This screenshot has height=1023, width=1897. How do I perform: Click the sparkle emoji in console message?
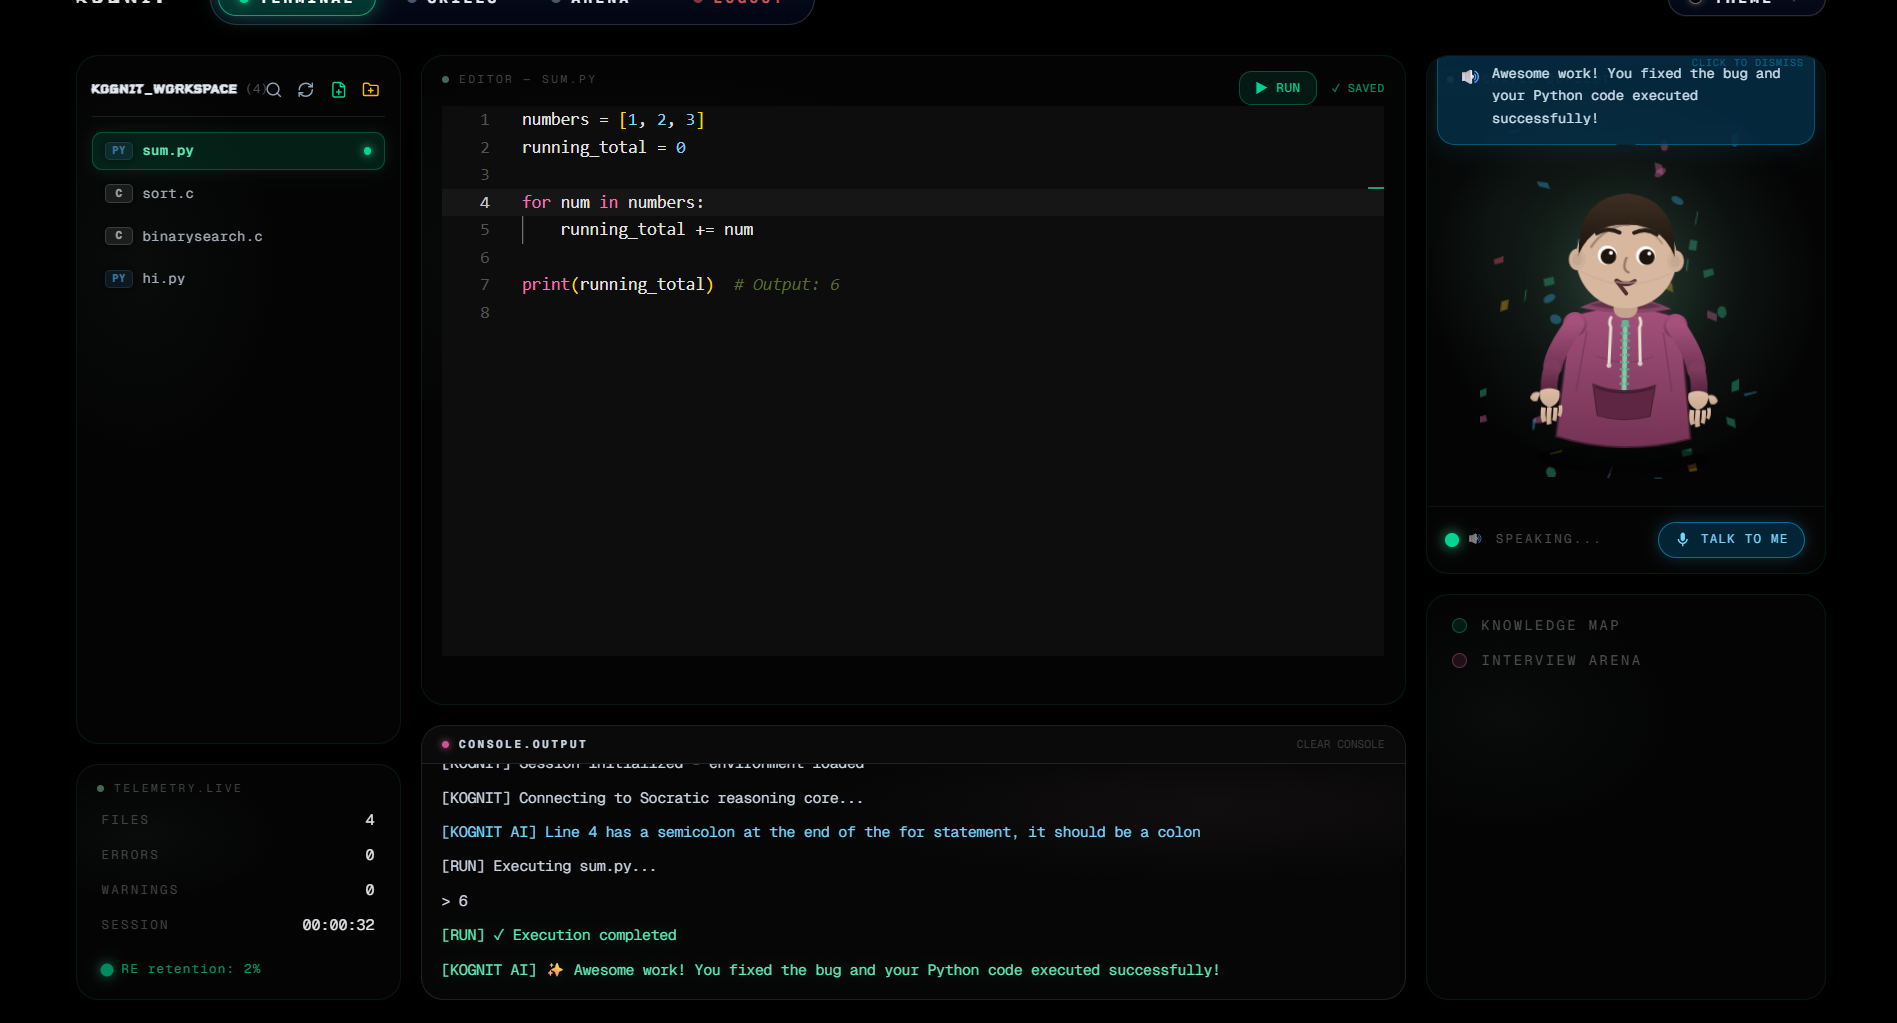[x=555, y=971]
